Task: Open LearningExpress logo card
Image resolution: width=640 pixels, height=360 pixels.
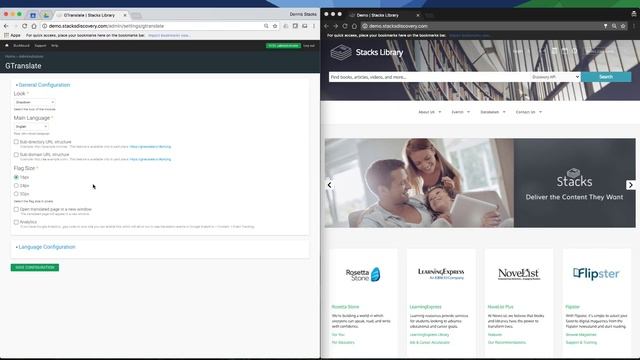Action: point(441,273)
